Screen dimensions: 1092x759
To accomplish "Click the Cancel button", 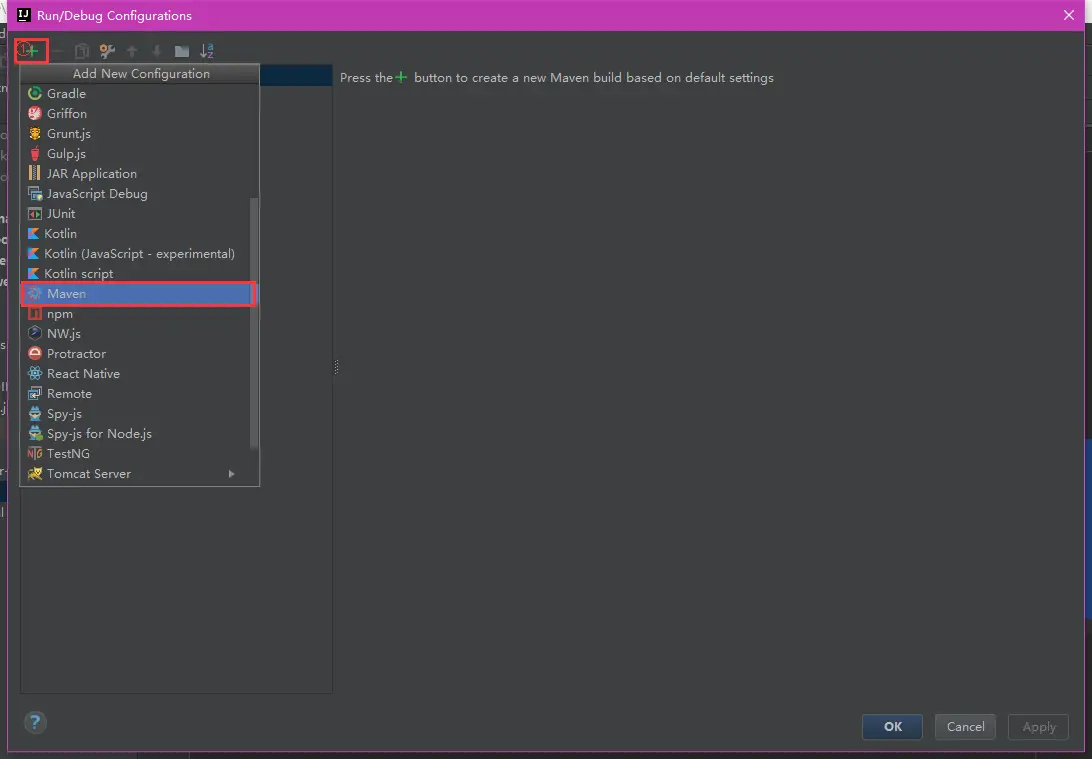I will coord(964,727).
